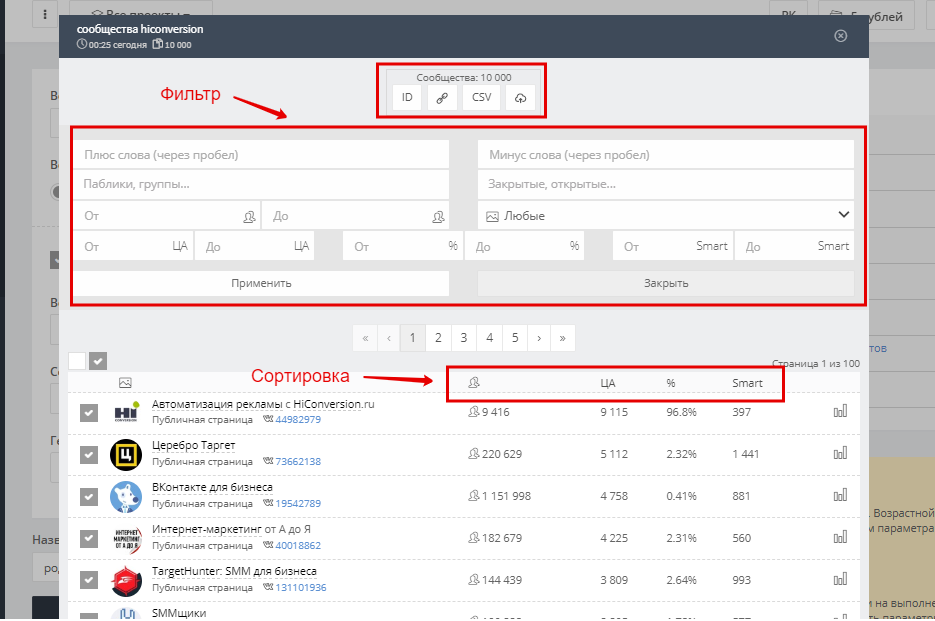Uncheck the HiConversion.ru community row
Viewport: 935px width, 621px height.
pyautogui.click(x=89, y=413)
